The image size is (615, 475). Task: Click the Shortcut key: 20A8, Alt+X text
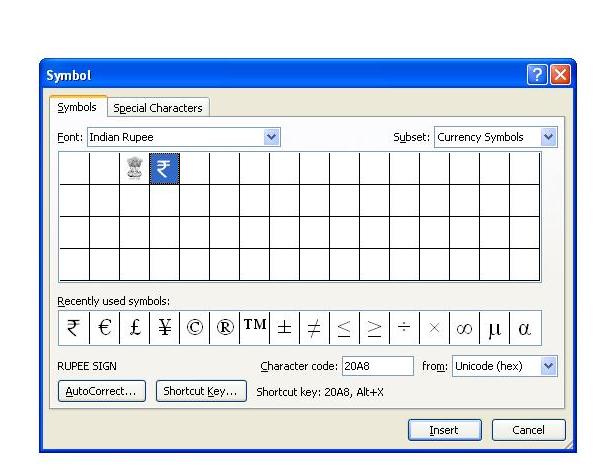pos(320,392)
